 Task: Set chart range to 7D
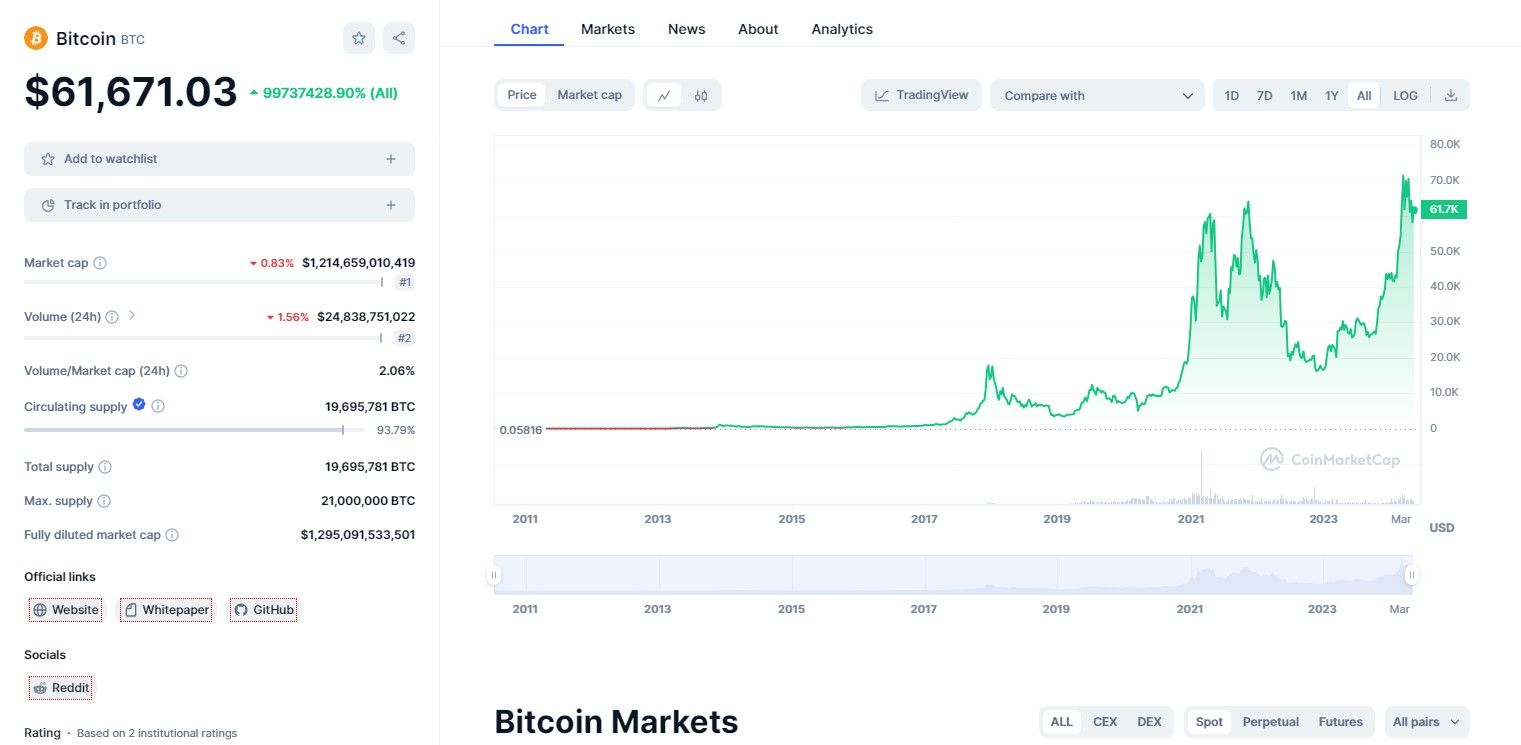[x=1264, y=95]
